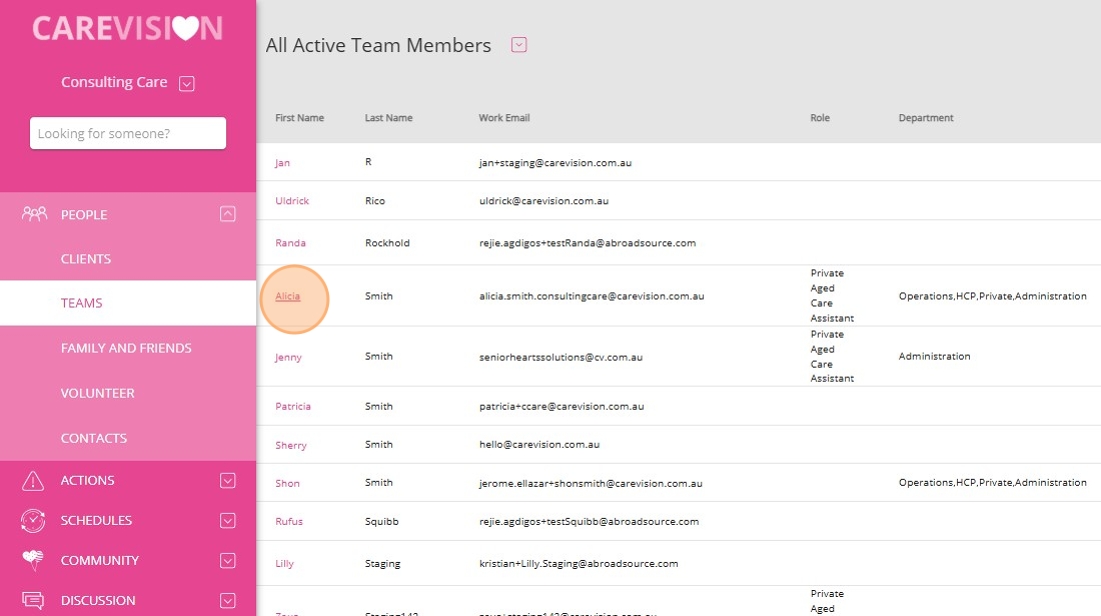Screen dimensions: 1101x616
Task: Open the All Active Team Members filter dropdown
Action: click(x=519, y=45)
